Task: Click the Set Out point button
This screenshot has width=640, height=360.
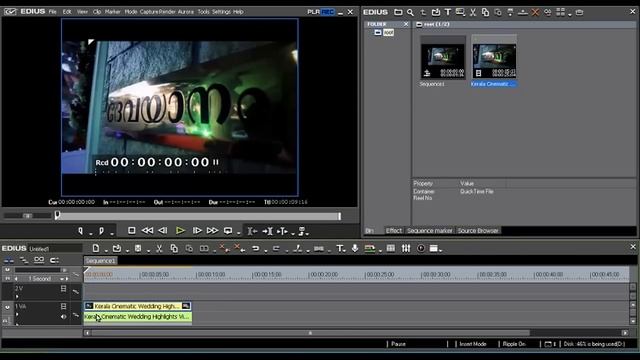Action: (101, 231)
